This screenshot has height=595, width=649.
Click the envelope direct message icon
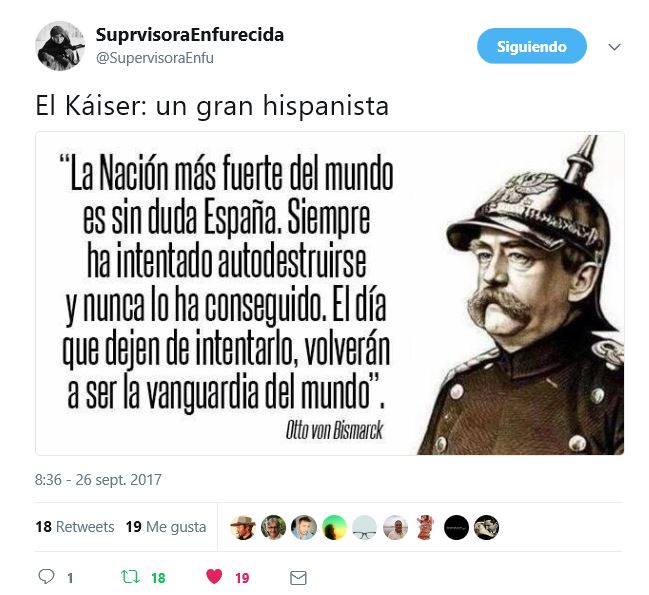(298, 578)
